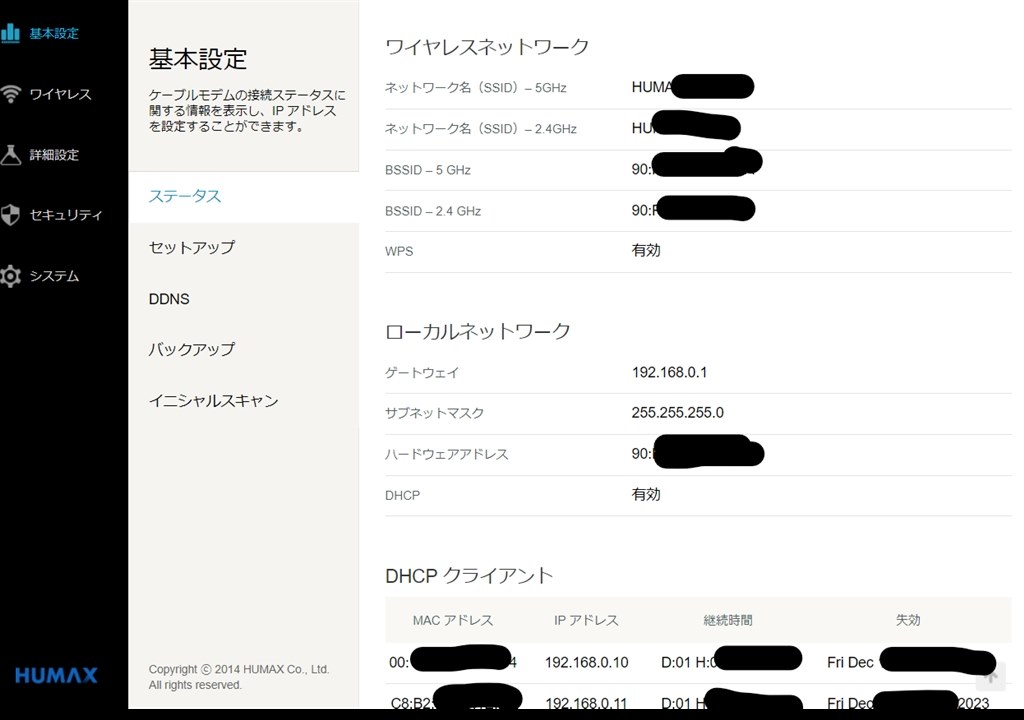
Task: Click the gateway value 192.168.0.1
Action: [x=669, y=372]
